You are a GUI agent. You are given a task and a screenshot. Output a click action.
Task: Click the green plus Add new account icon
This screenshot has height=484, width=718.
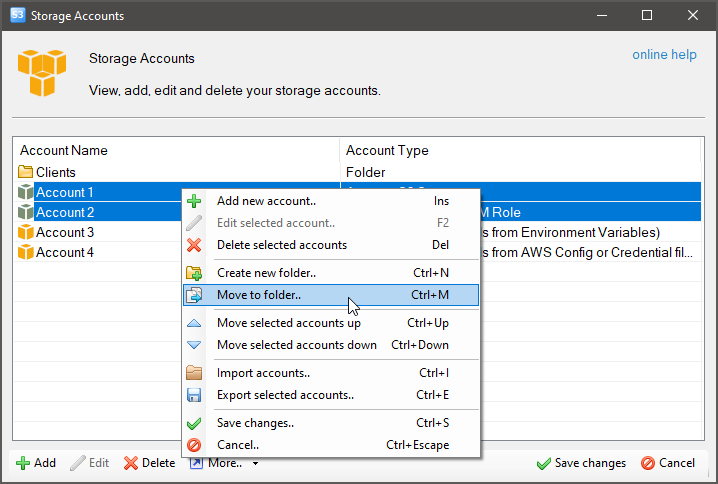[x=195, y=201]
